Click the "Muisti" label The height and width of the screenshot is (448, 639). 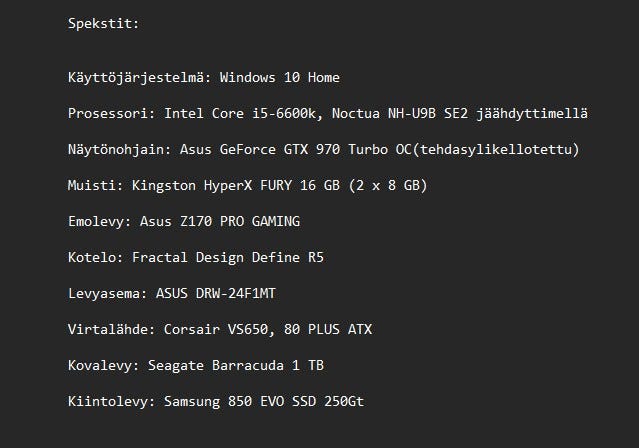(92, 185)
